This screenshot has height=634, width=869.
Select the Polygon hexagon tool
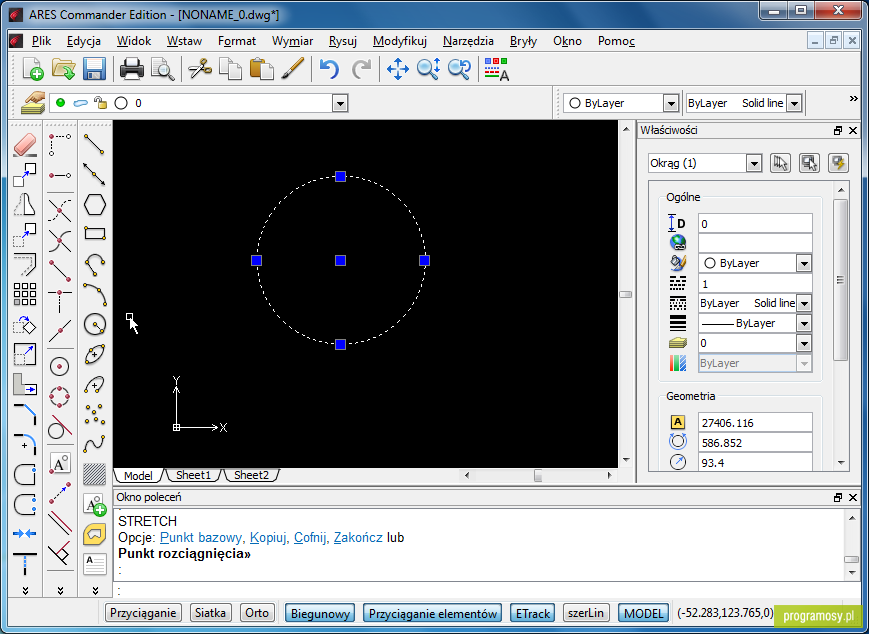[95, 204]
